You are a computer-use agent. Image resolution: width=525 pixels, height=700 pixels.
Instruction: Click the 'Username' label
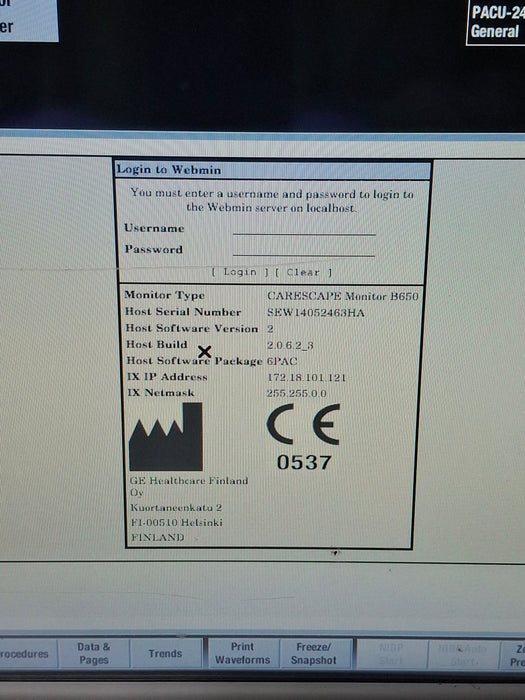[x=154, y=228]
